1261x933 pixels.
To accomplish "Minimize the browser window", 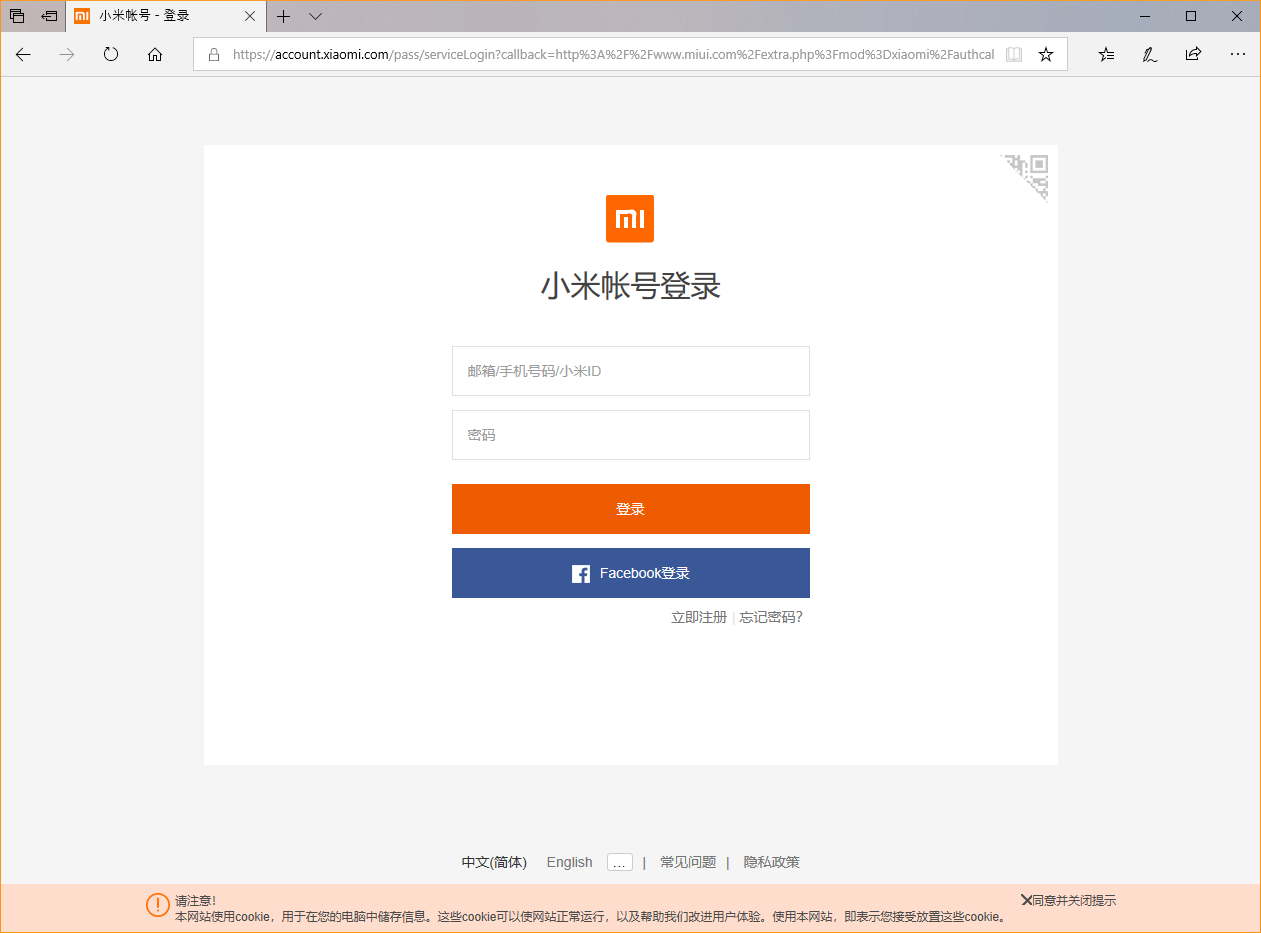I will (x=1144, y=16).
